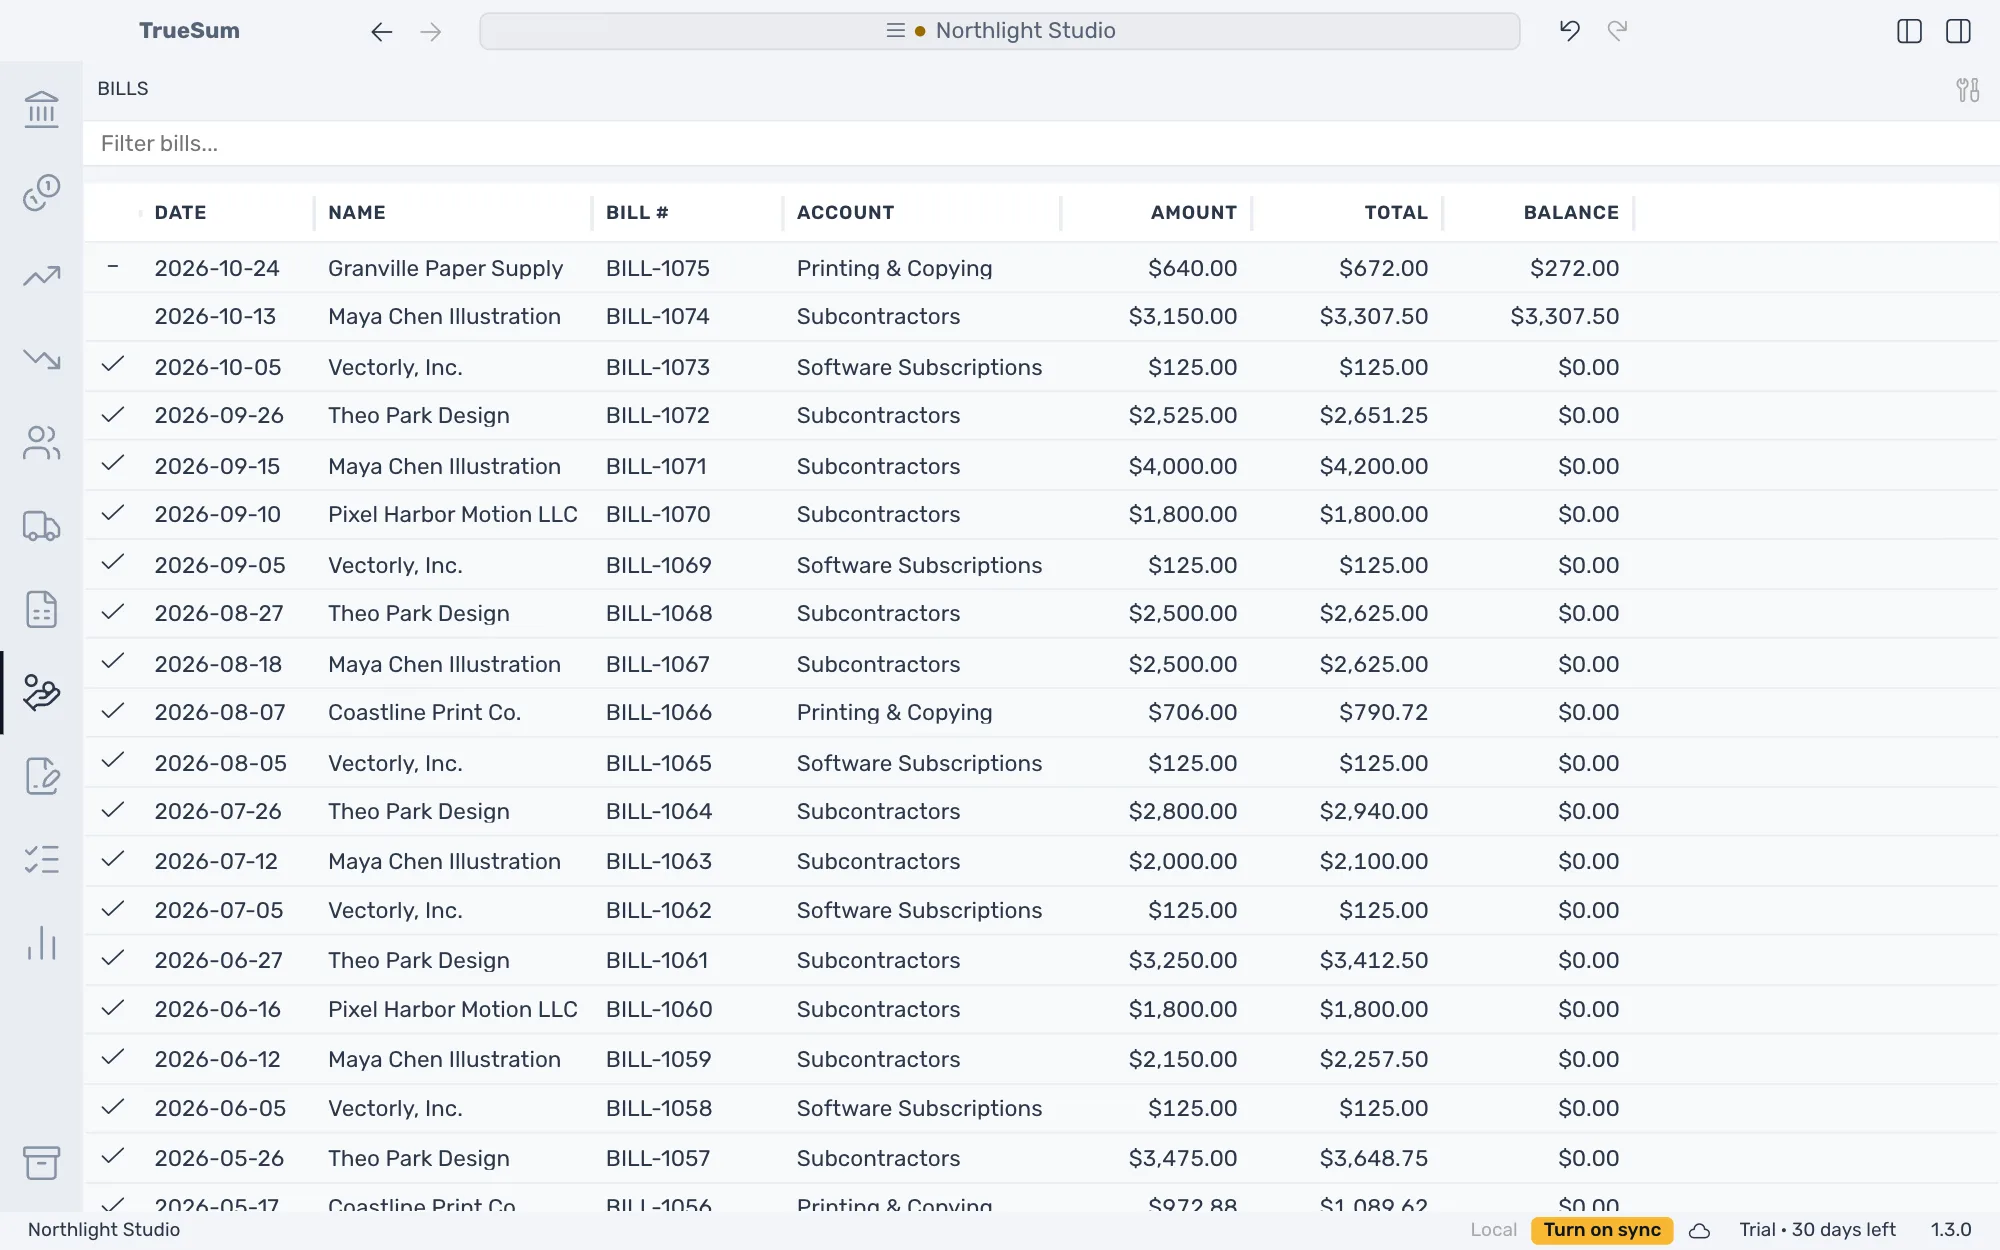Open the archive box sidebar icon
This screenshot has height=1250, width=2000.
[x=41, y=1162]
